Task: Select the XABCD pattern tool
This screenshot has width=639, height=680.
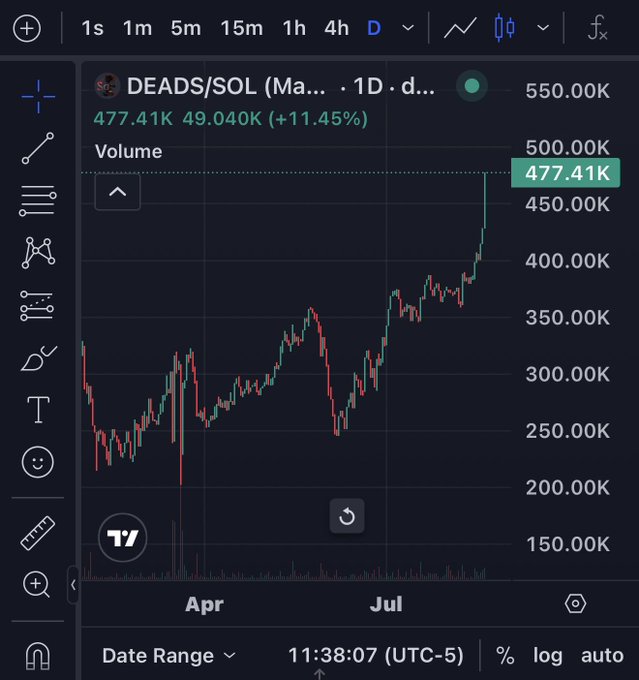Action: [x=38, y=252]
